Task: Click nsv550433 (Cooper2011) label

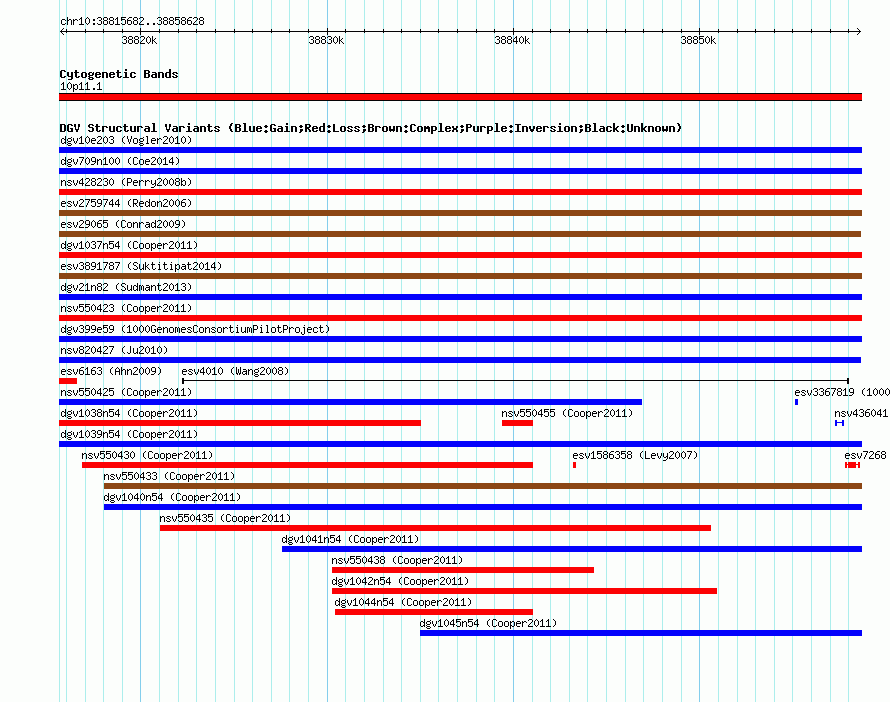Action: (169, 476)
